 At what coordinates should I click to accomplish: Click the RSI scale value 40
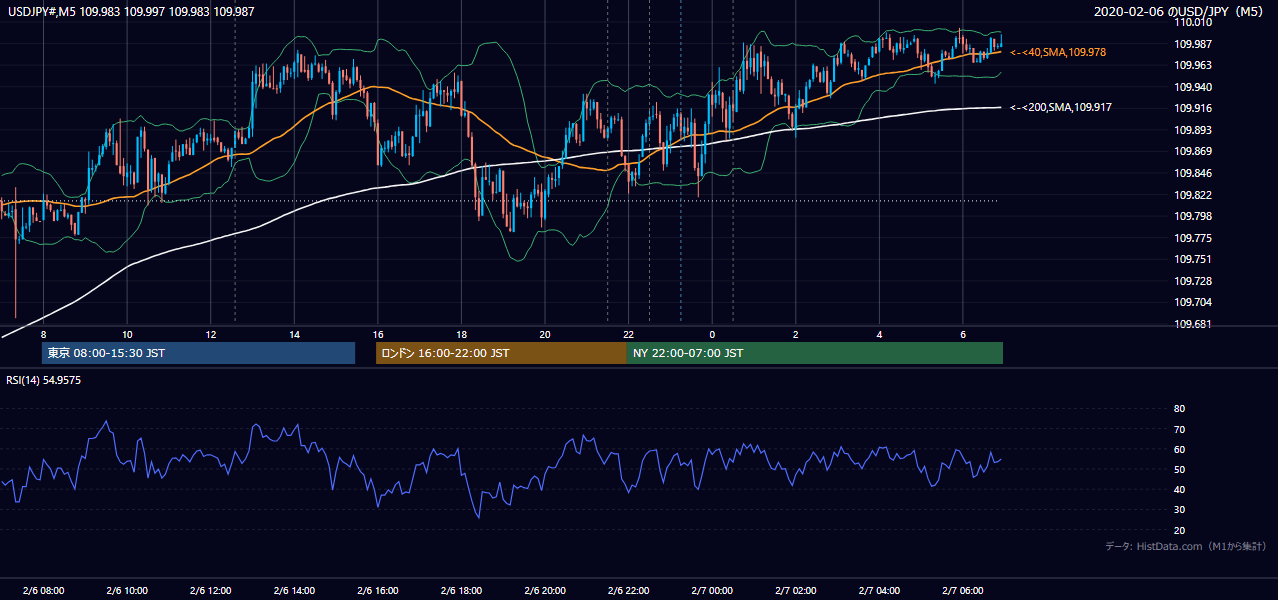(x=1179, y=490)
